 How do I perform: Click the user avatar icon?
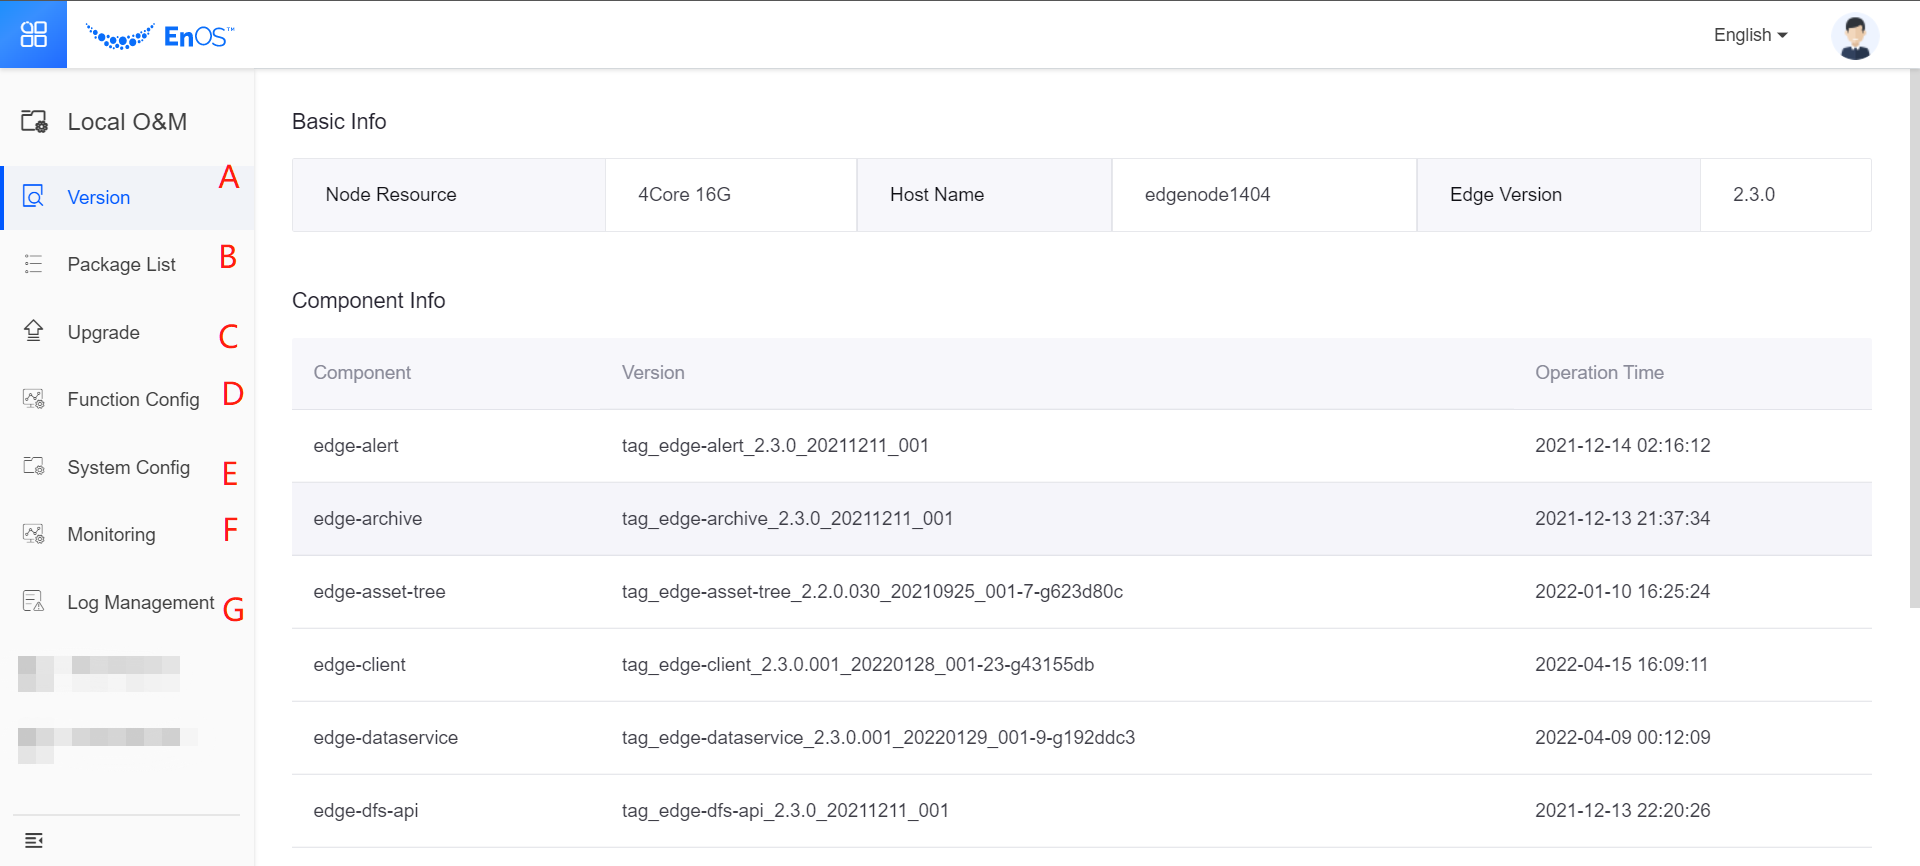pyautogui.click(x=1854, y=36)
